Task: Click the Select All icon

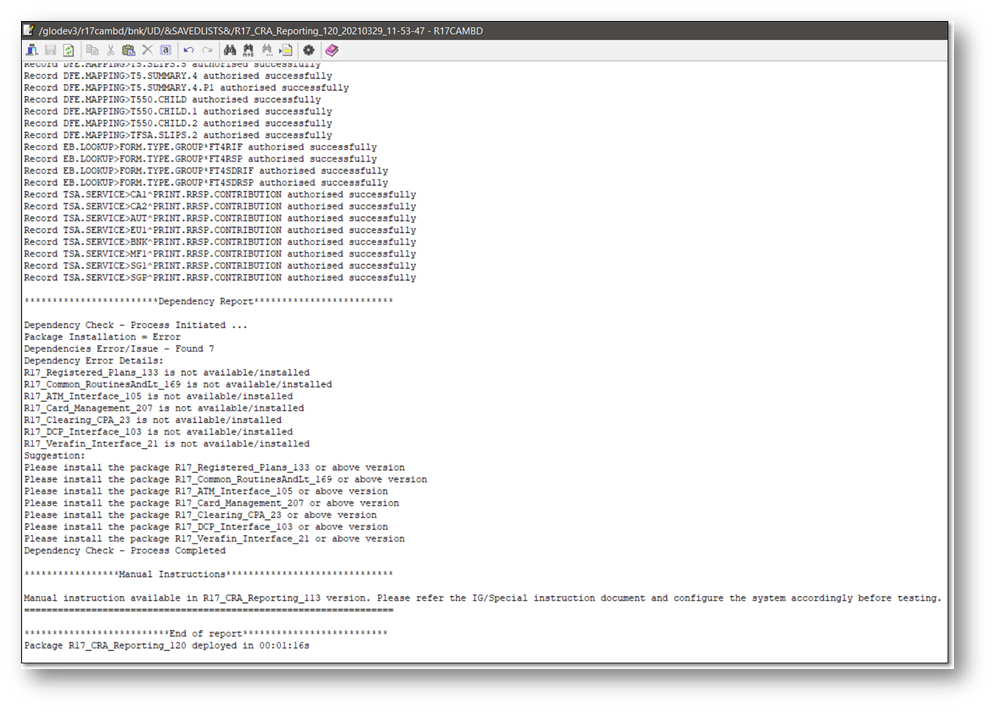Action: 165,50
